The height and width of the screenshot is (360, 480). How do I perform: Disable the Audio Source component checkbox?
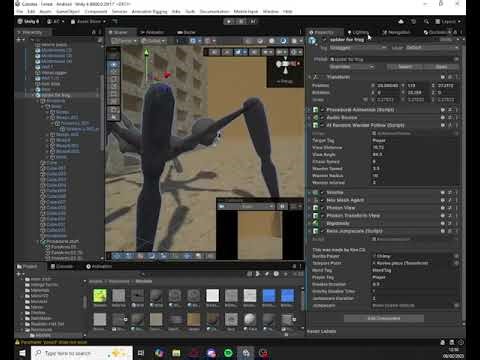coord(322,117)
